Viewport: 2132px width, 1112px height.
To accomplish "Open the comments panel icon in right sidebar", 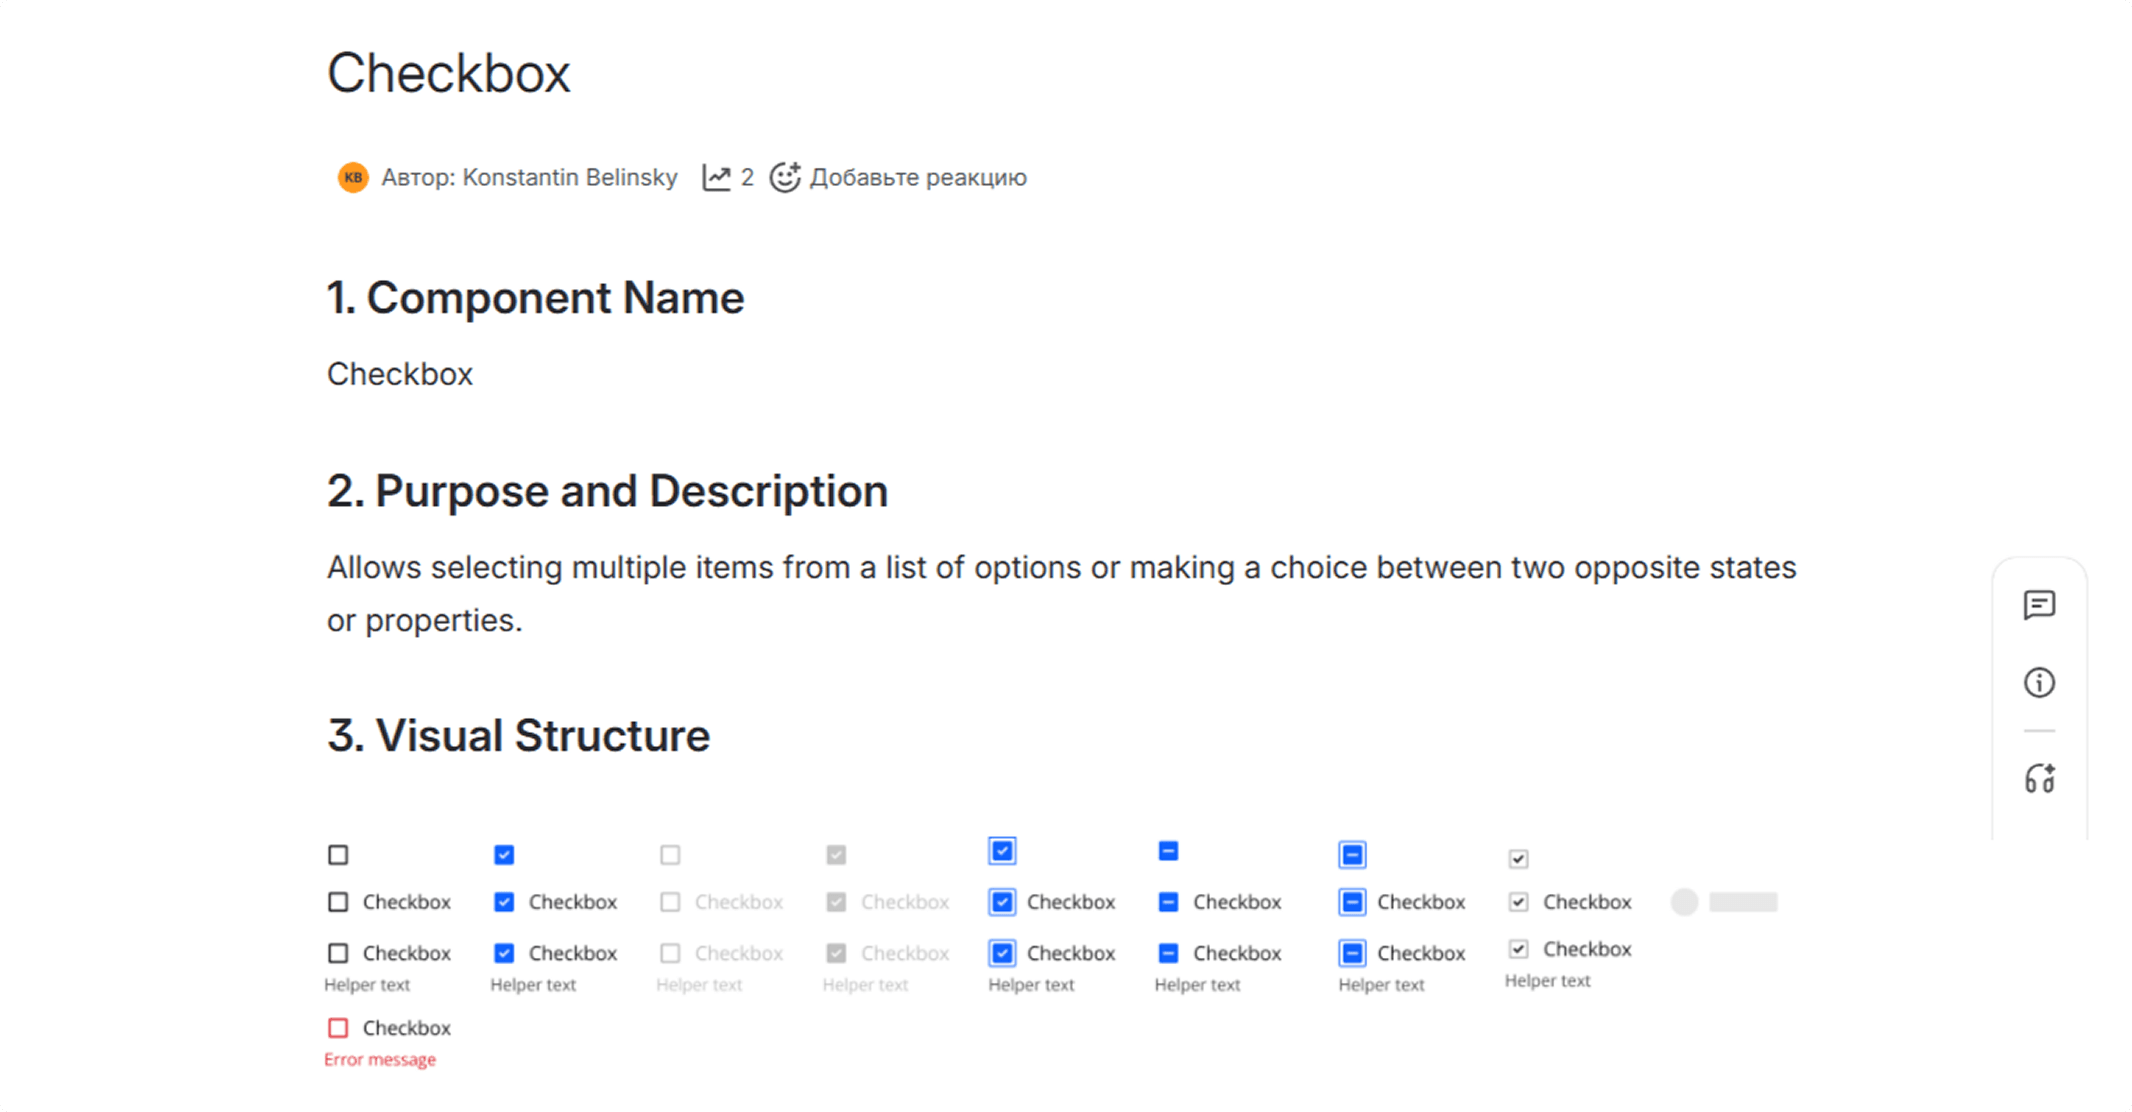I will pyautogui.click(x=2039, y=605).
